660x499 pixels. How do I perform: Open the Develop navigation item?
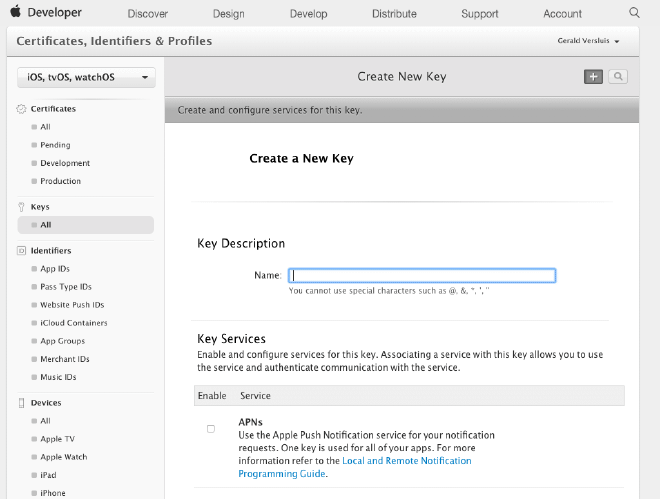point(309,14)
